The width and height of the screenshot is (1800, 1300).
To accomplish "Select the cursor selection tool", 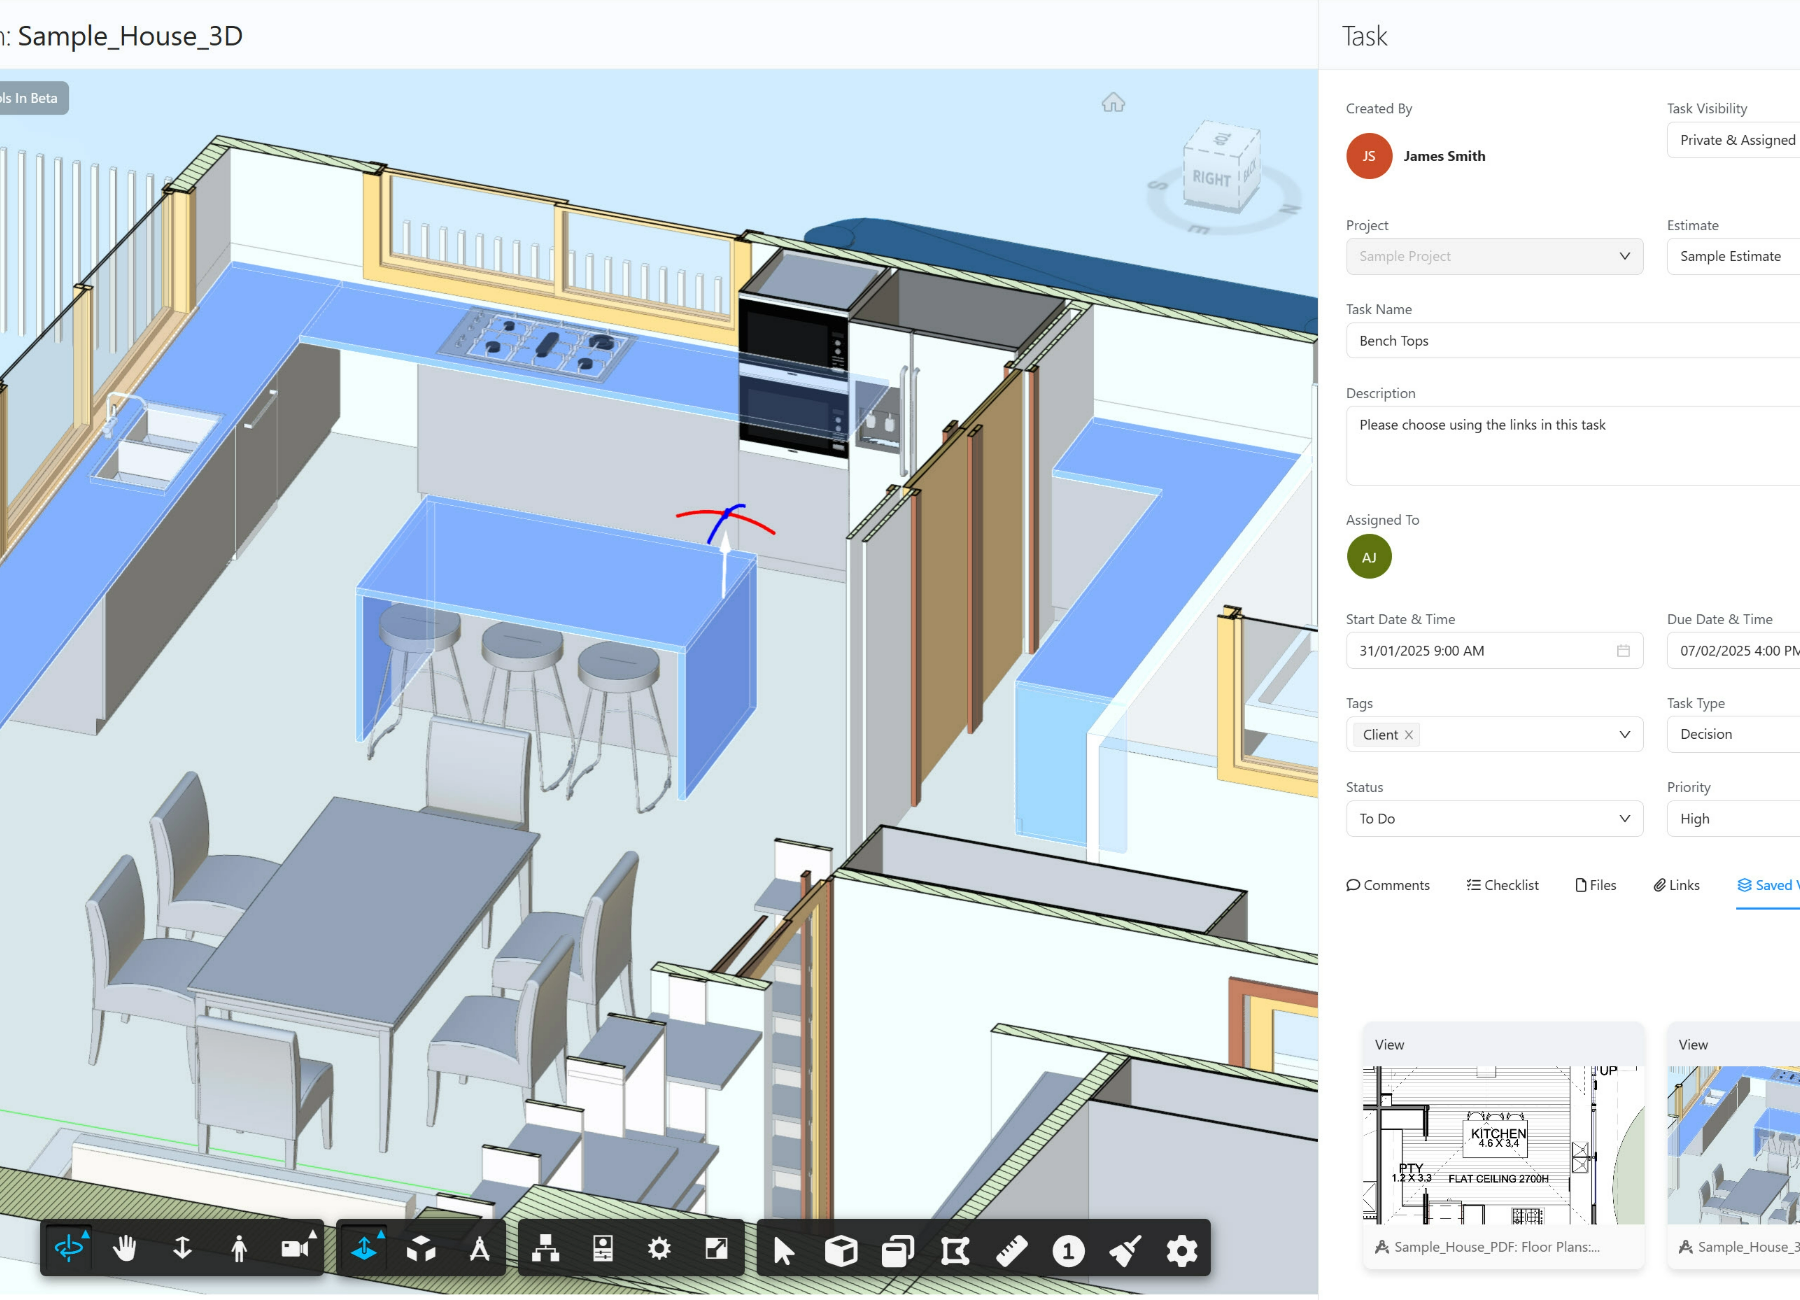I will tap(783, 1248).
